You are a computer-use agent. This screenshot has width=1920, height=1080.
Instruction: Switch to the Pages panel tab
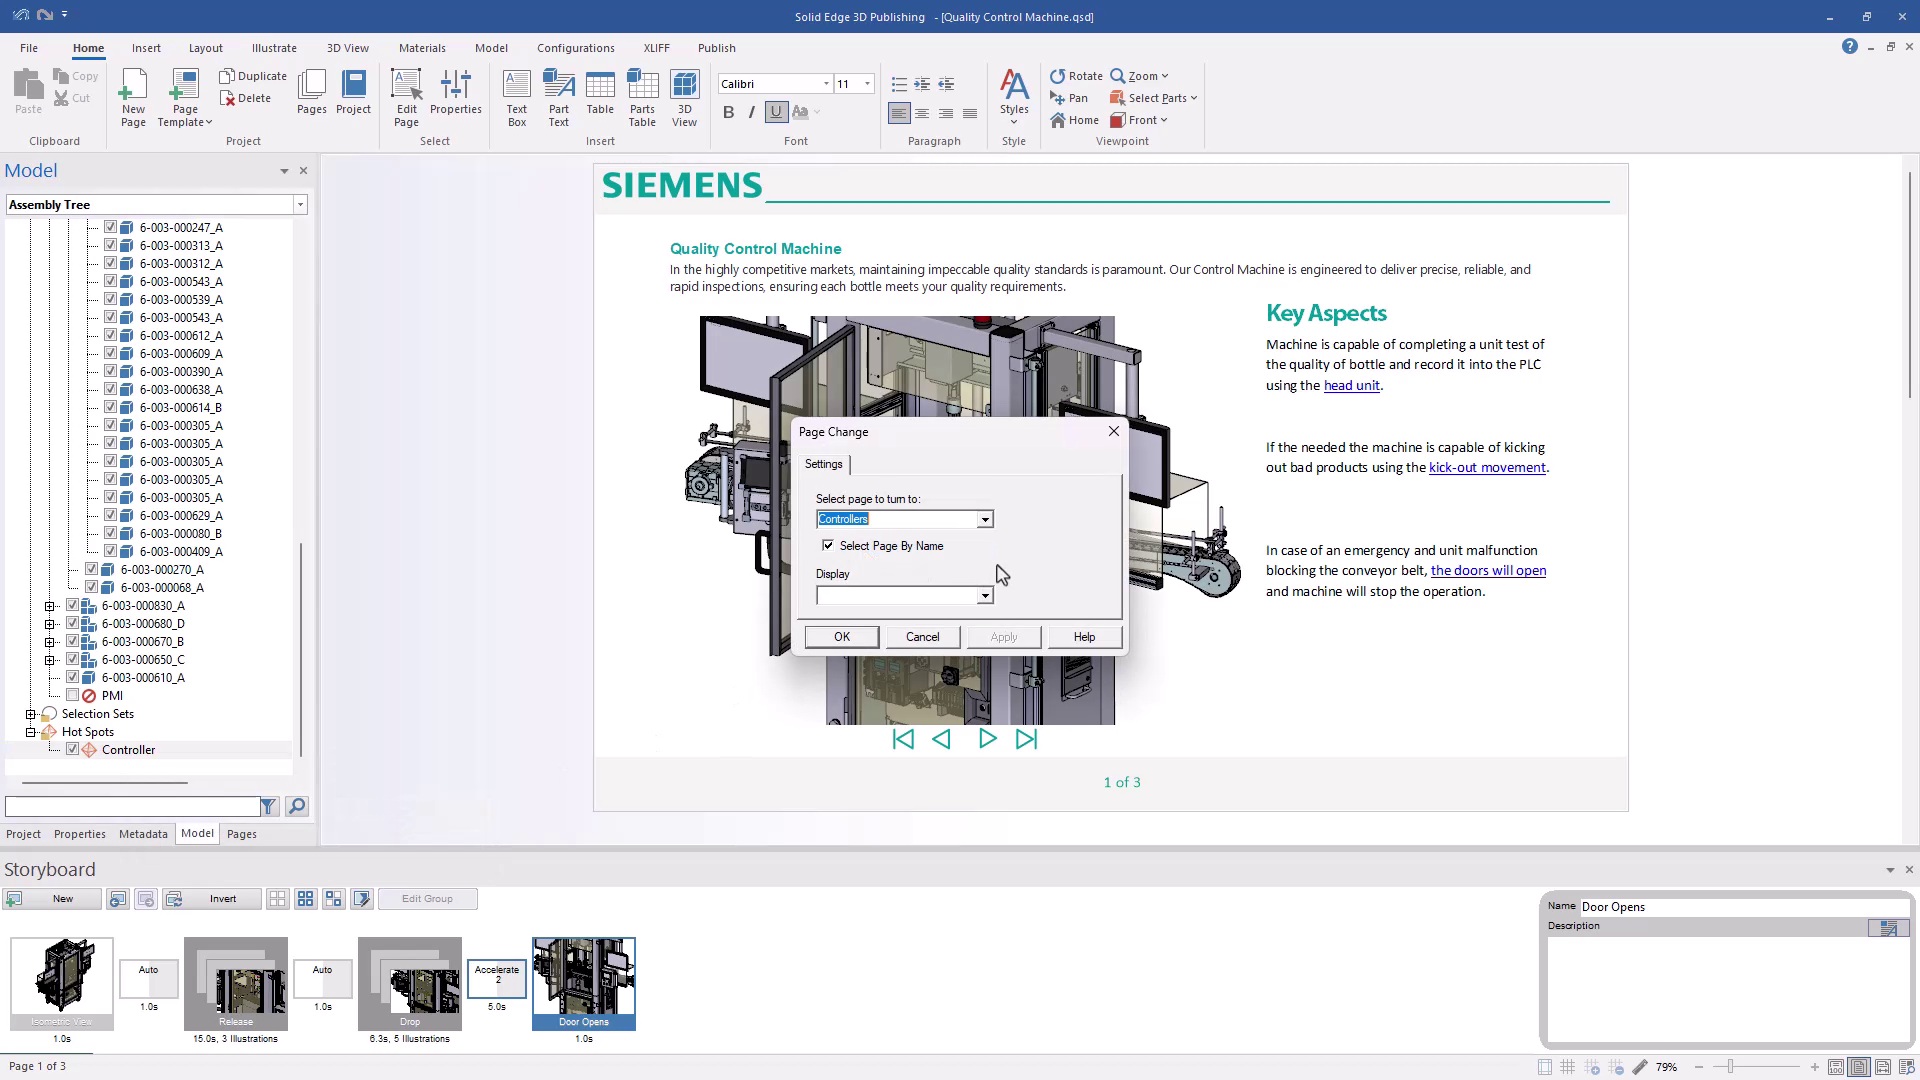[241, 834]
